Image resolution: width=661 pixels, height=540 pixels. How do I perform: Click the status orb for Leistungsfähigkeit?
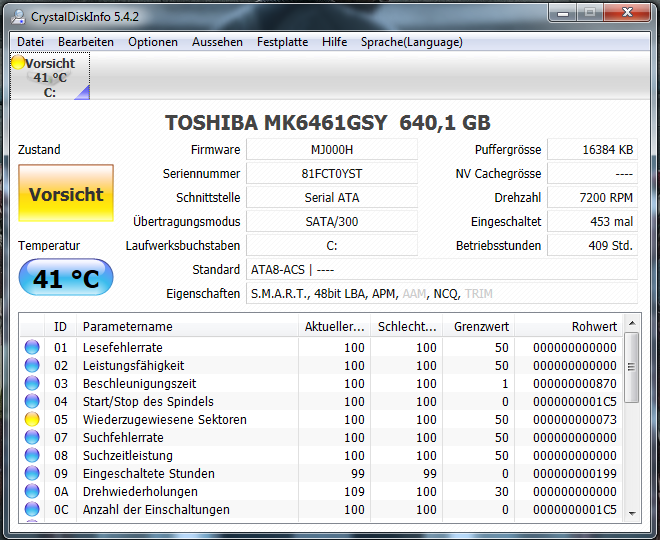(32, 365)
